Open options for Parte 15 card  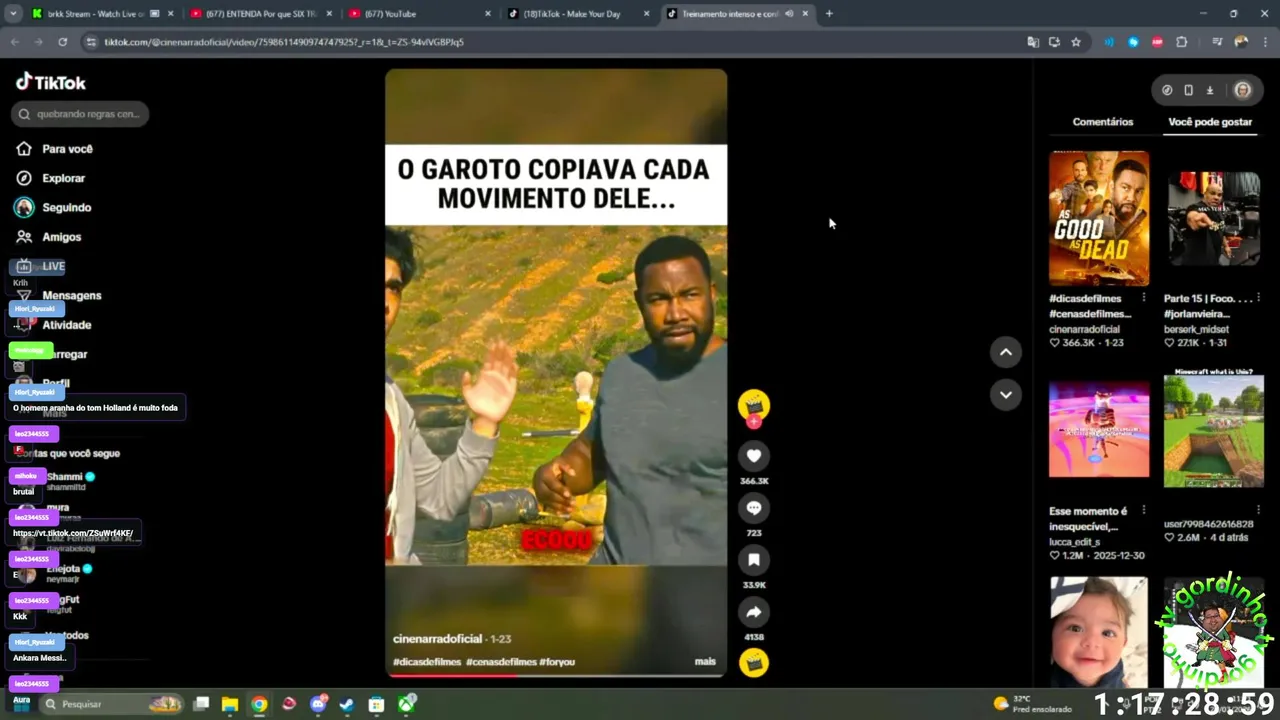pos(1259,298)
